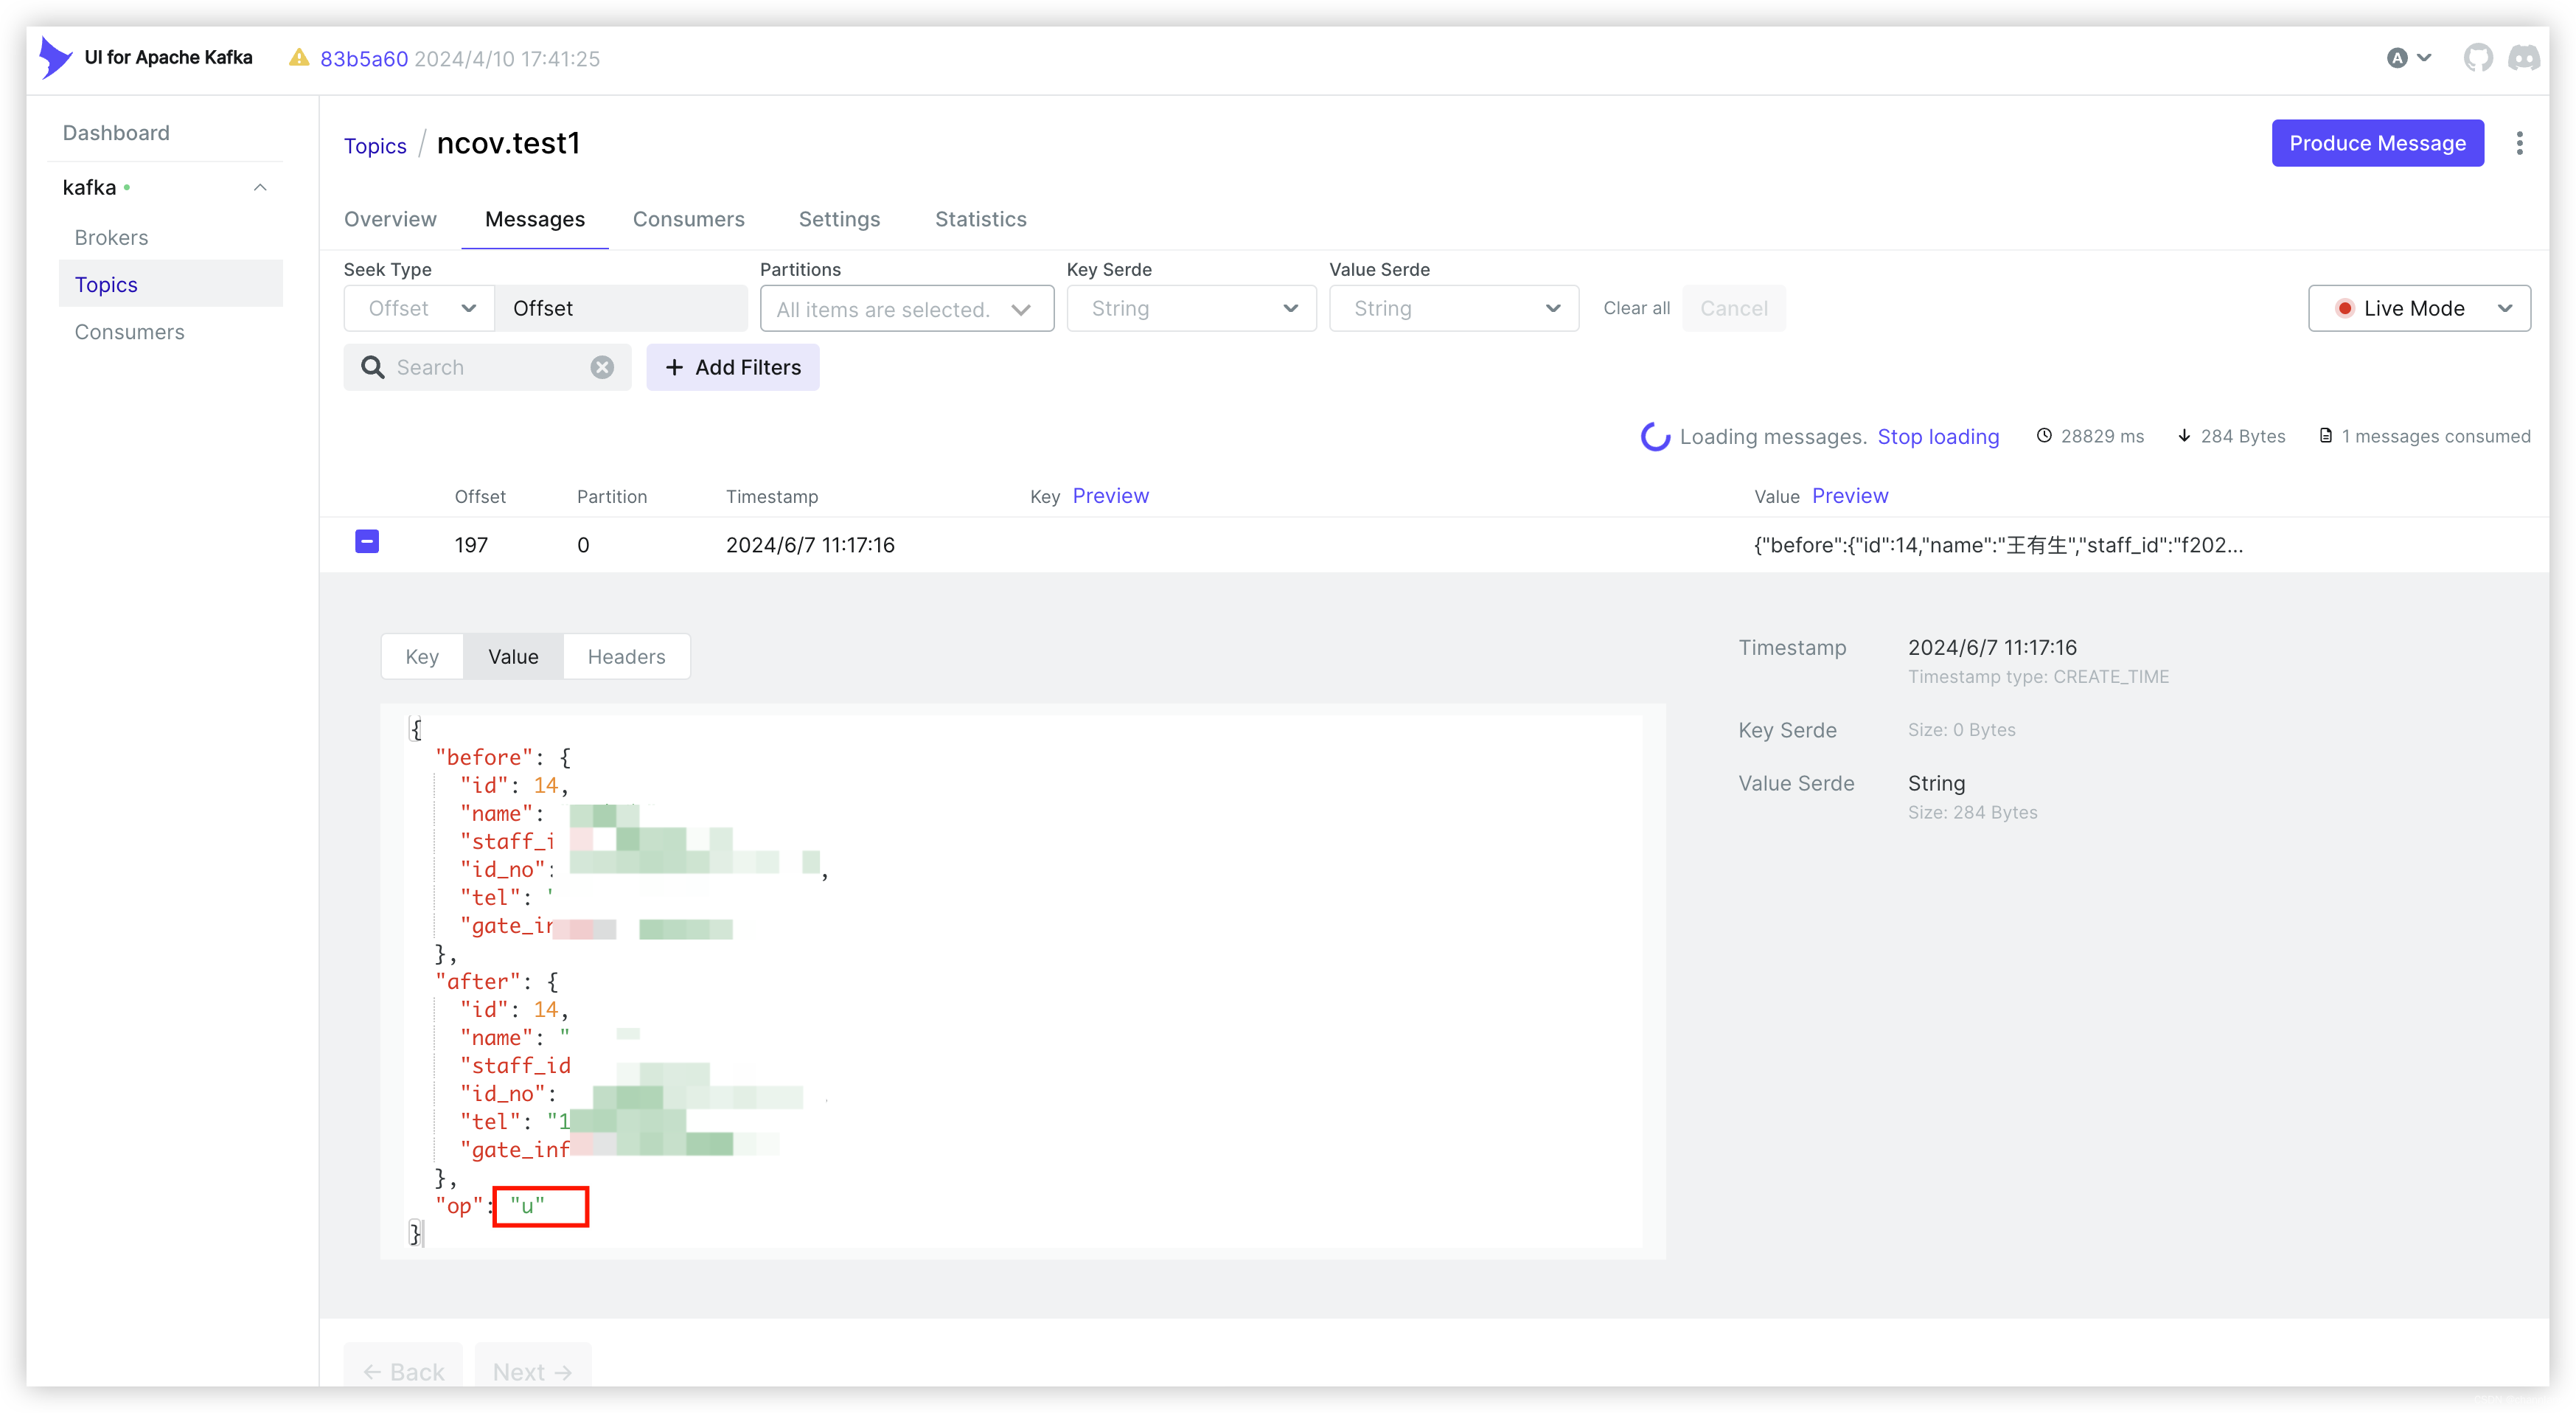Viewport: 2576px width, 1413px height.
Task: Click the UI for Apache Kafka logo
Action: [56, 58]
